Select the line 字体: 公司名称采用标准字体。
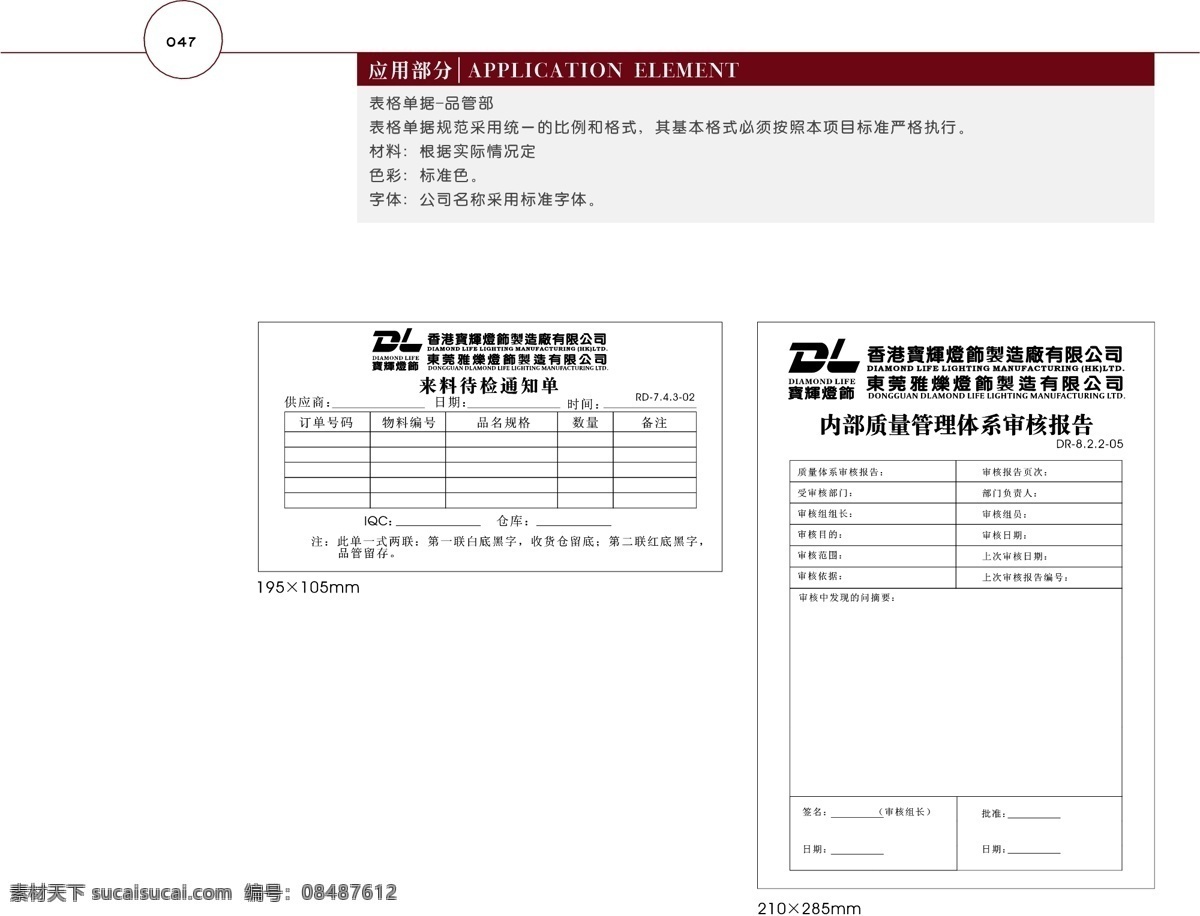Image resolution: width=1200 pixels, height=916 pixels. click(x=484, y=199)
